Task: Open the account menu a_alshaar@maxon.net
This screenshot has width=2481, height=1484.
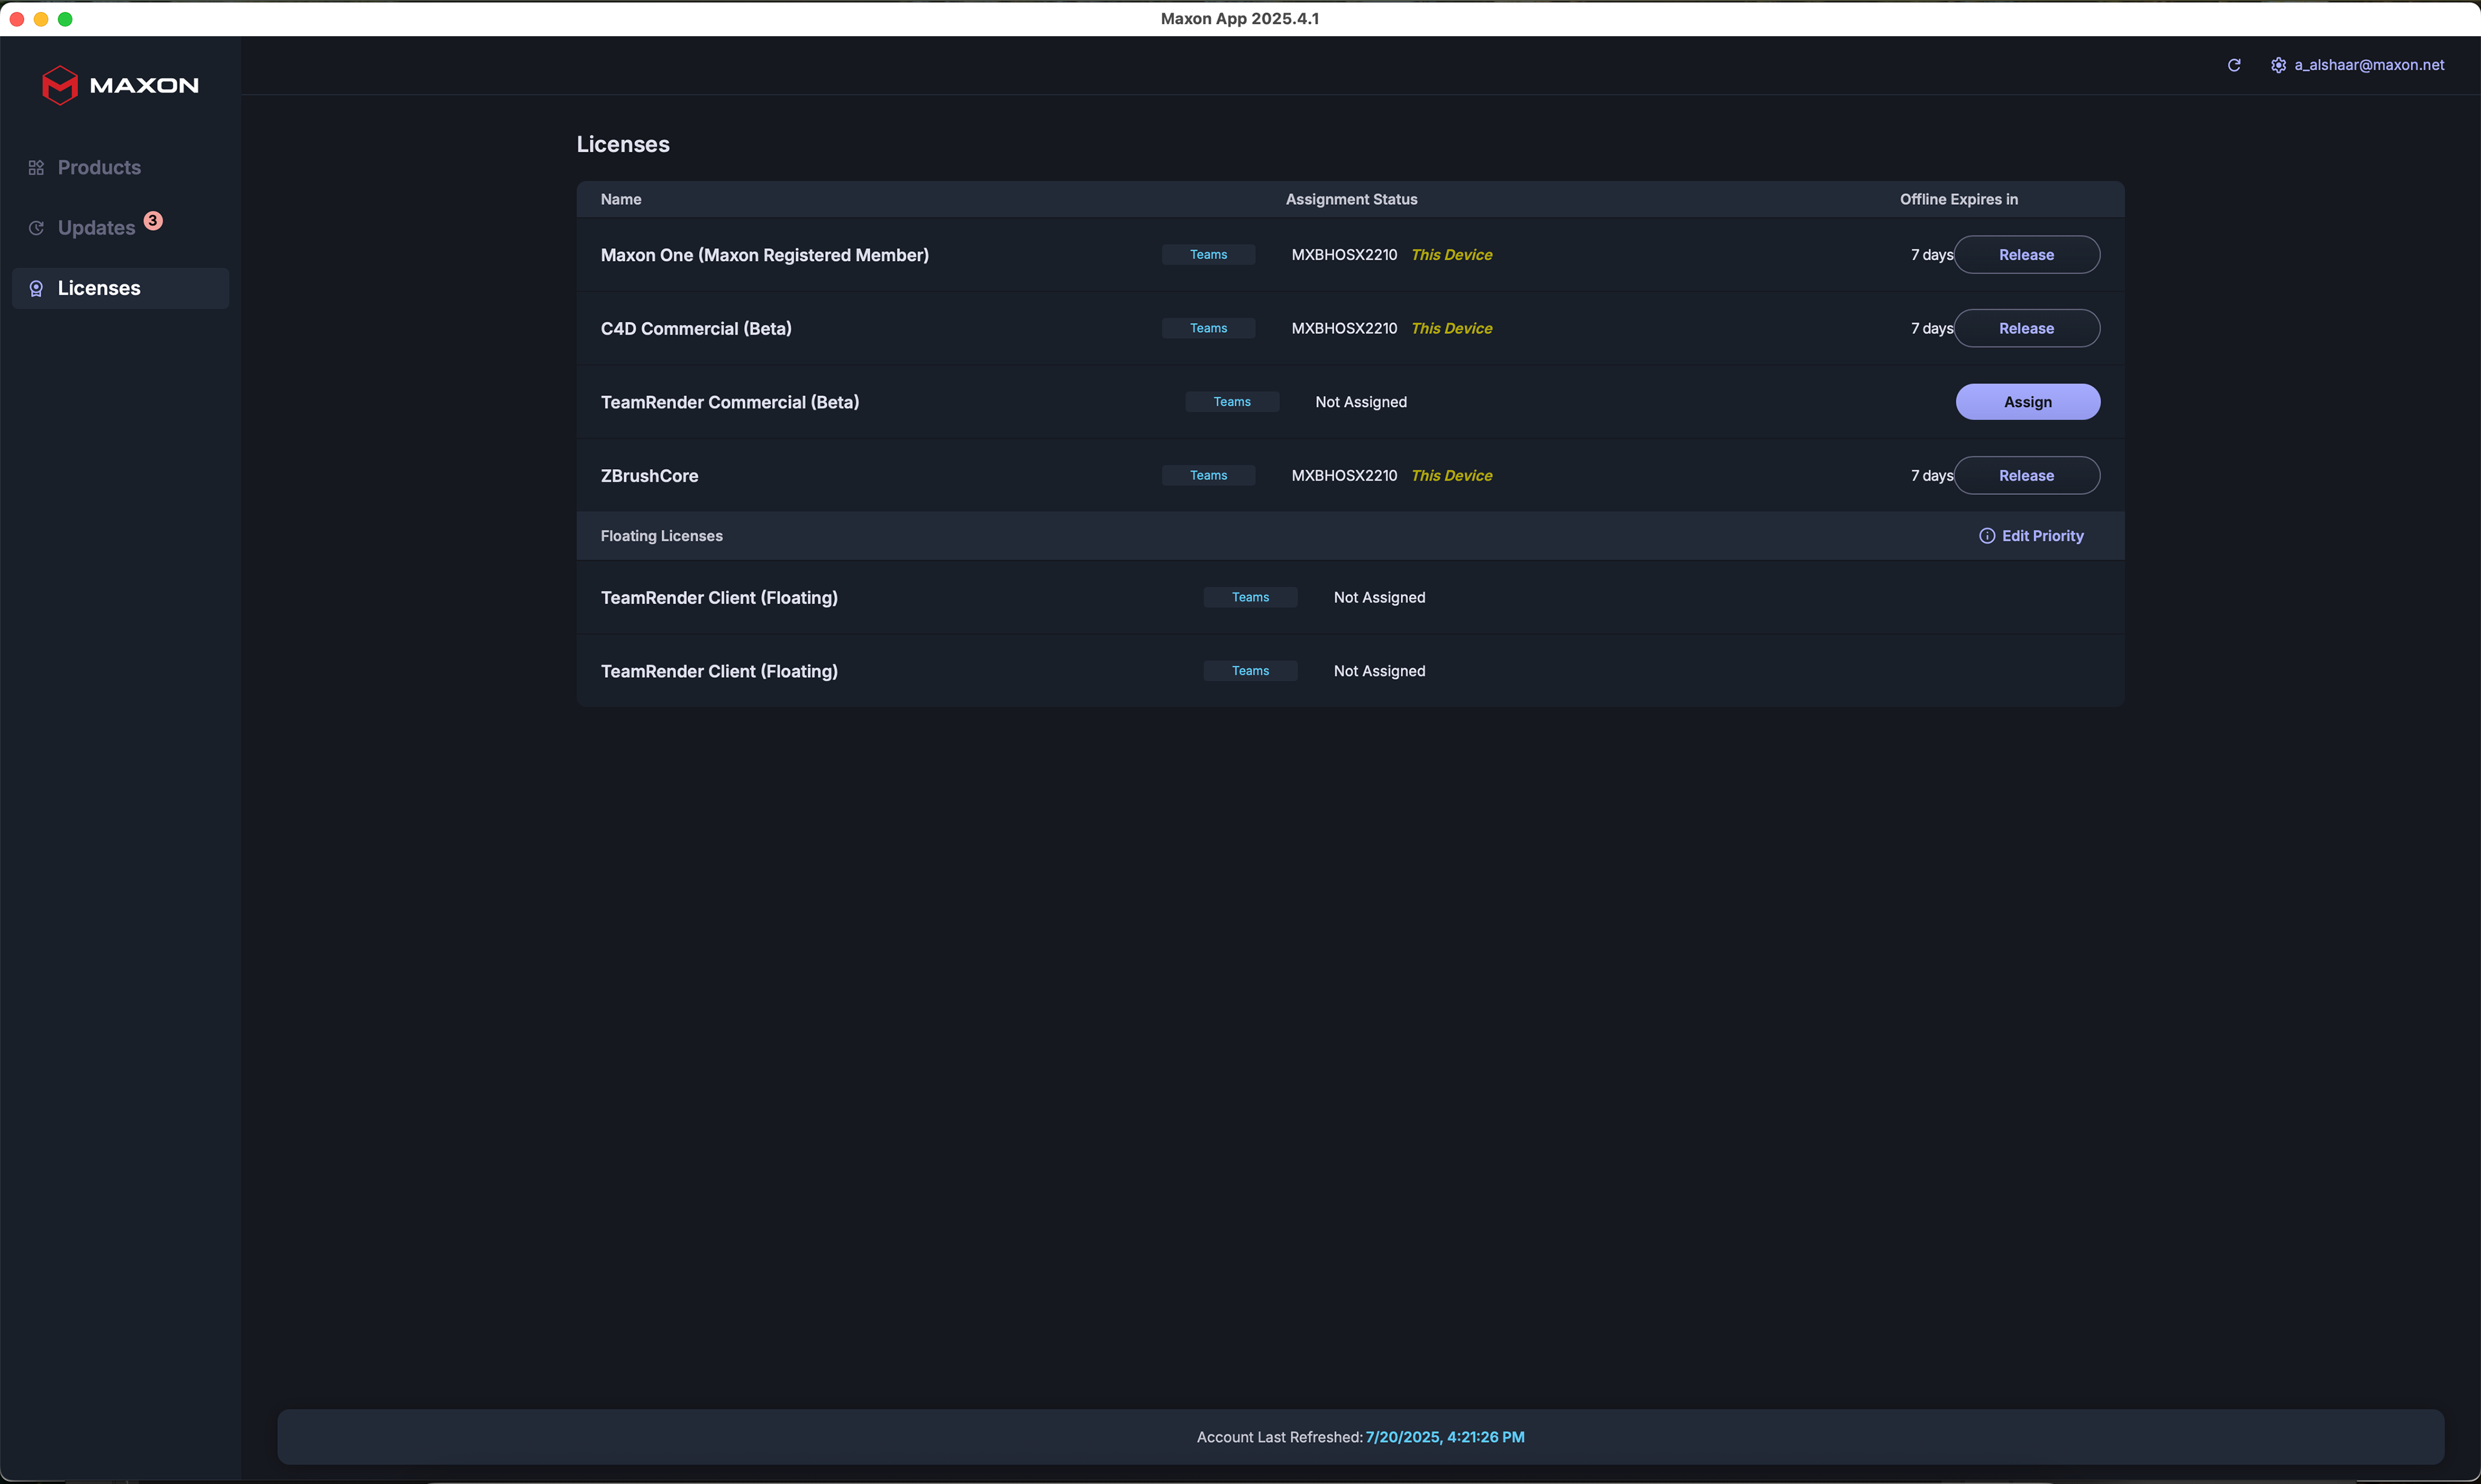Action: coord(2369,65)
